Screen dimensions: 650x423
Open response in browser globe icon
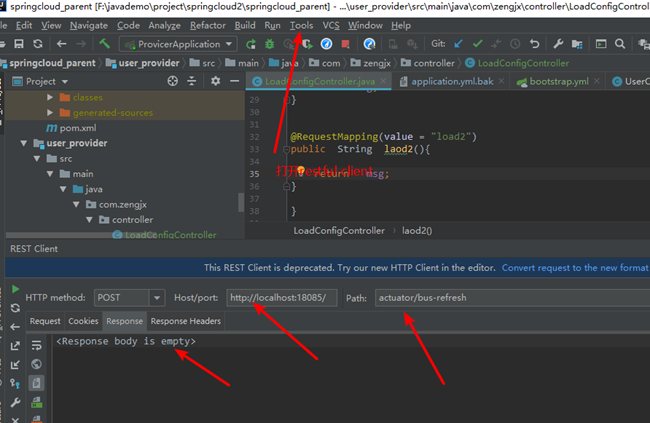click(x=36, y=364)
